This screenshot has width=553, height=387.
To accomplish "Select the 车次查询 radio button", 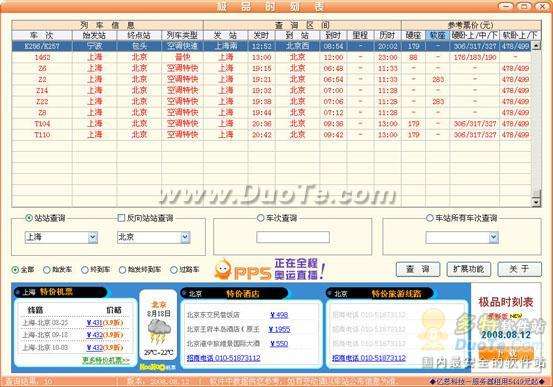I will click(261, 218).
